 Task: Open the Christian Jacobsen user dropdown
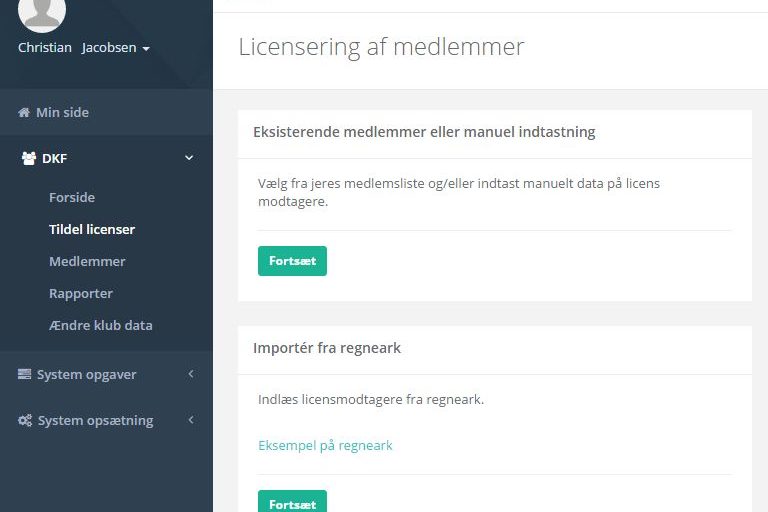click(x=84, y=48)
